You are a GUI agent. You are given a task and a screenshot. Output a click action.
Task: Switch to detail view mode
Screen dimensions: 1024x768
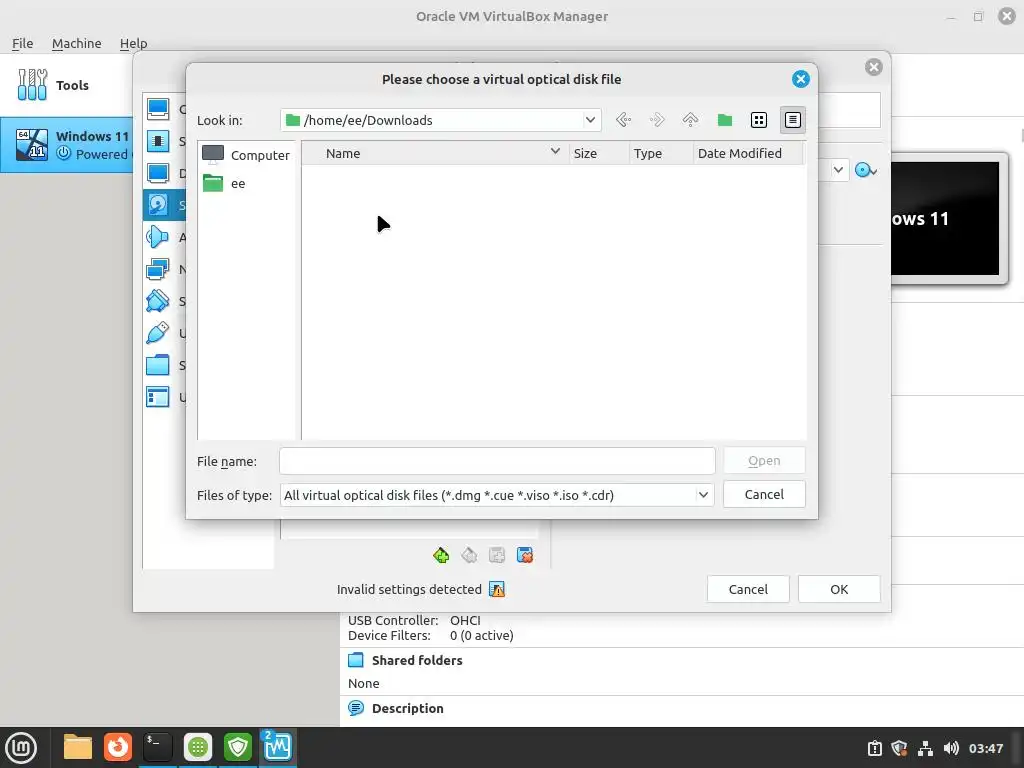tap(792, 120)
